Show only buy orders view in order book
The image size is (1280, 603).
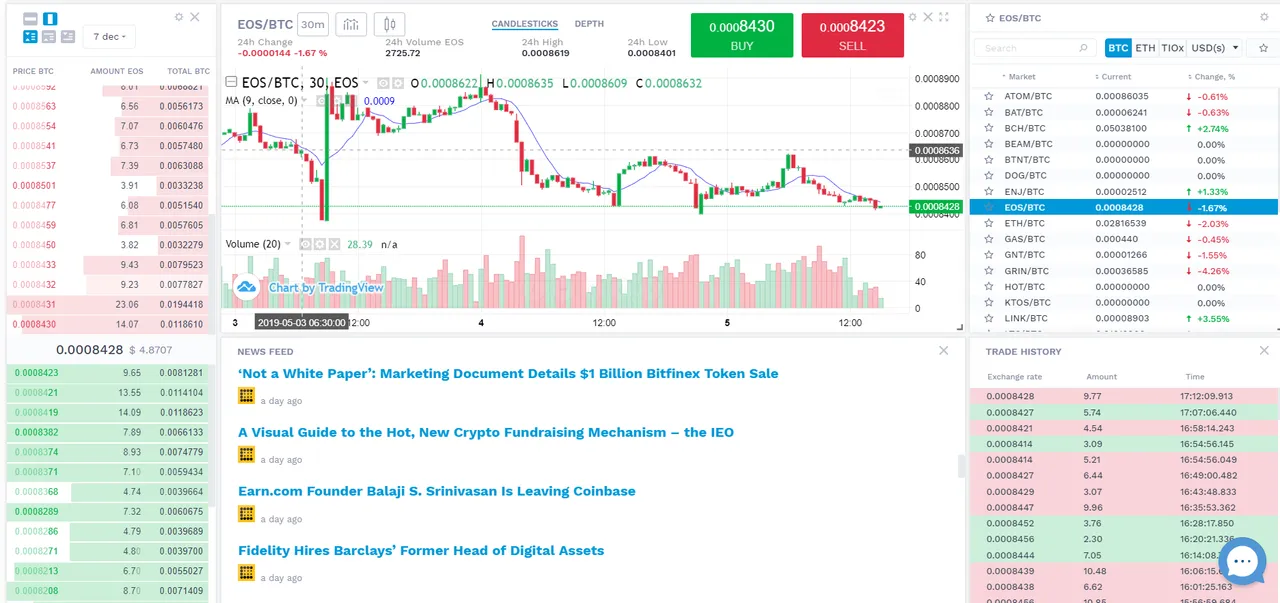68,36
